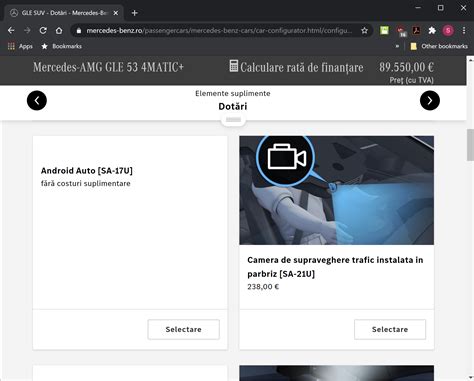
Task: Reload the current page
Action: click(43, 31)
